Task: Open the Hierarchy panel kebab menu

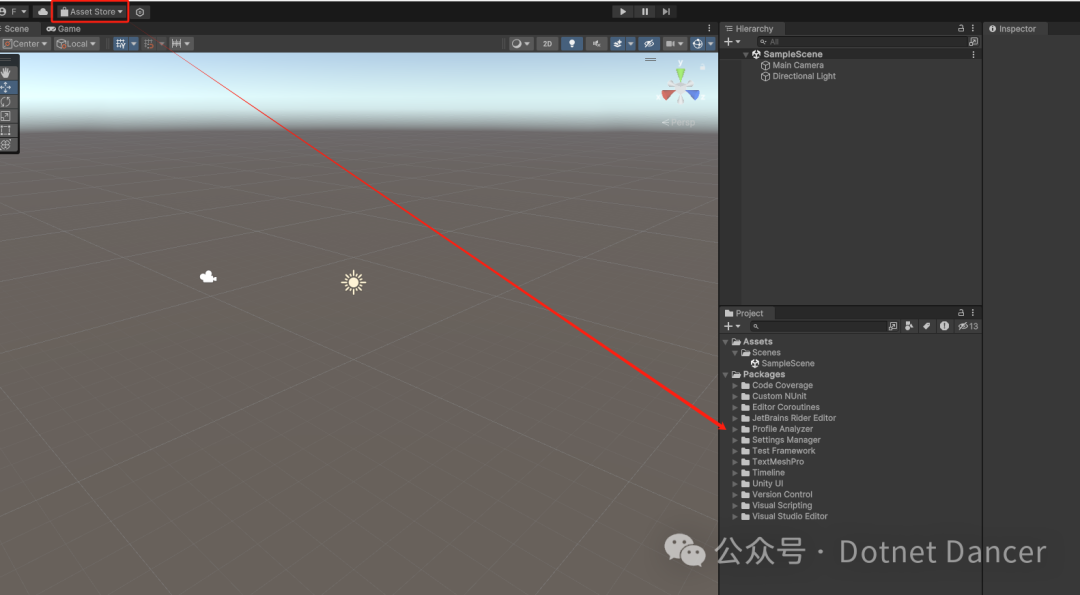Action: pos(973,28)
